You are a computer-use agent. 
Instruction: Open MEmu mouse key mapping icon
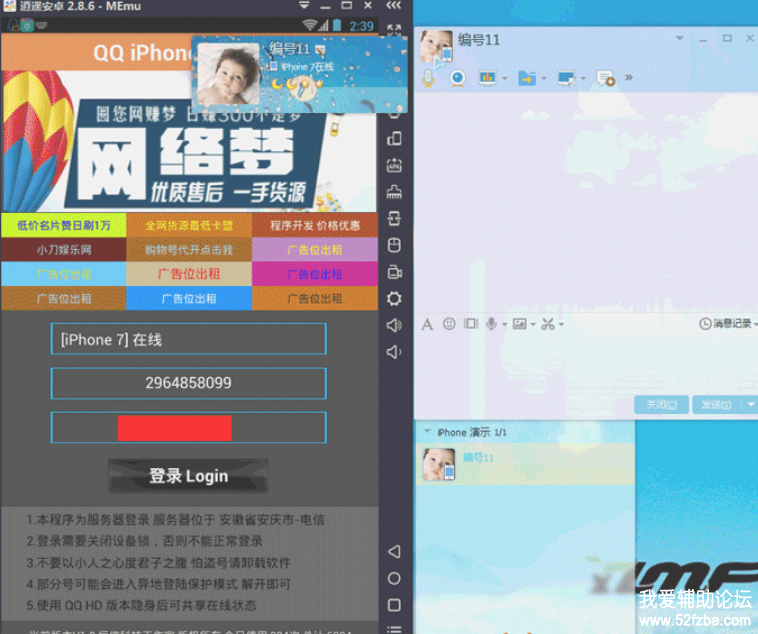tap(394, 245)
